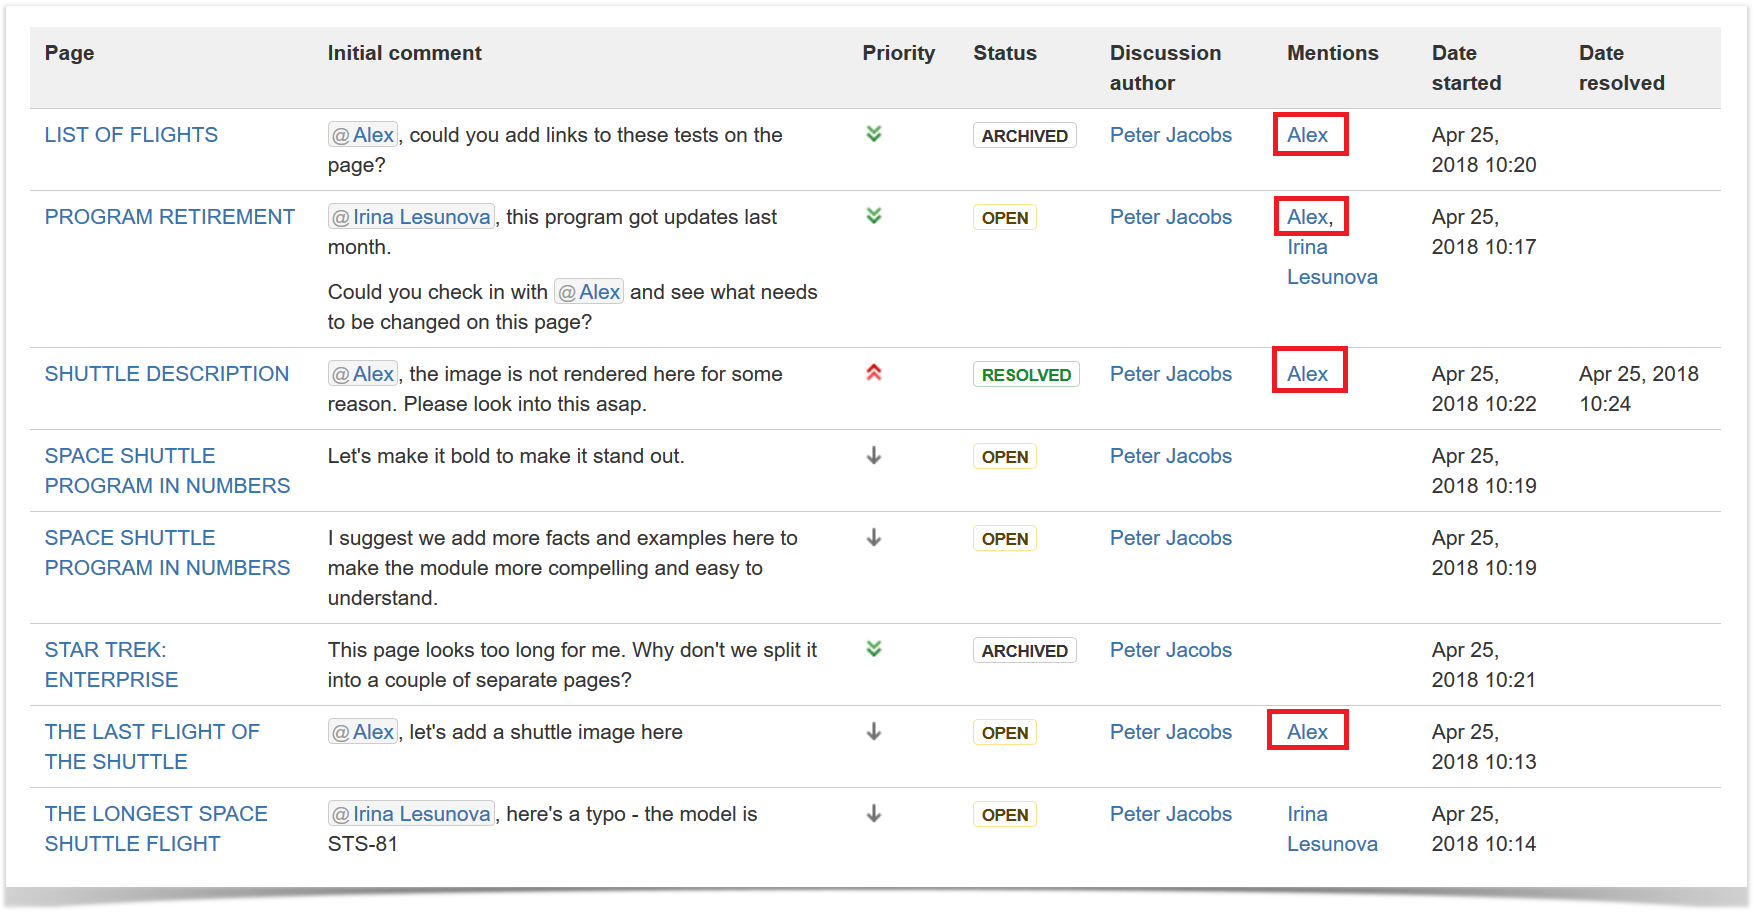Open the STAR TREK: ENTERPRISE page link

[111, 665]
